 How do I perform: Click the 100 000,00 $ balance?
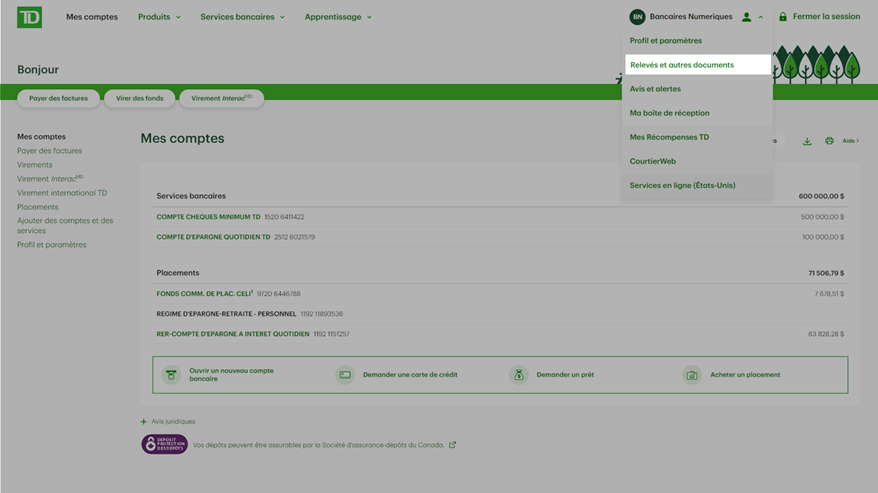click(823, 237)
